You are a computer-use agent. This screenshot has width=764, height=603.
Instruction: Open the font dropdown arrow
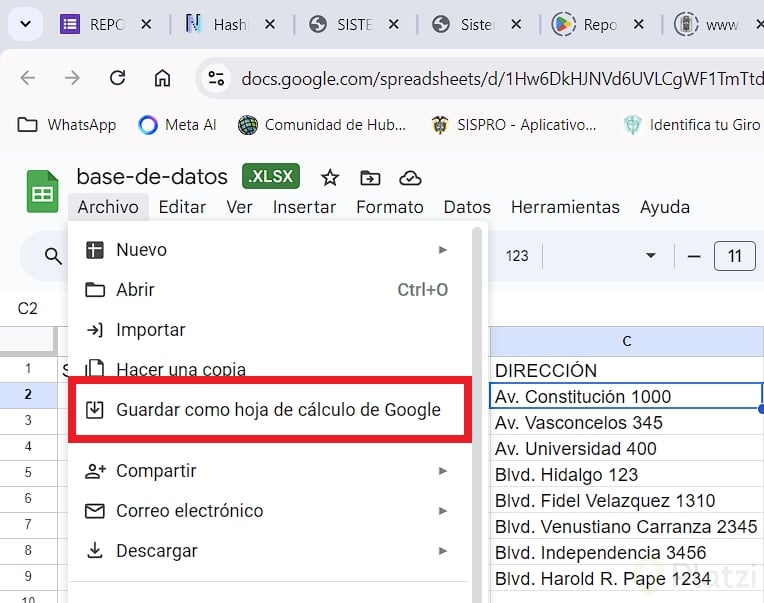coord(650,256)
